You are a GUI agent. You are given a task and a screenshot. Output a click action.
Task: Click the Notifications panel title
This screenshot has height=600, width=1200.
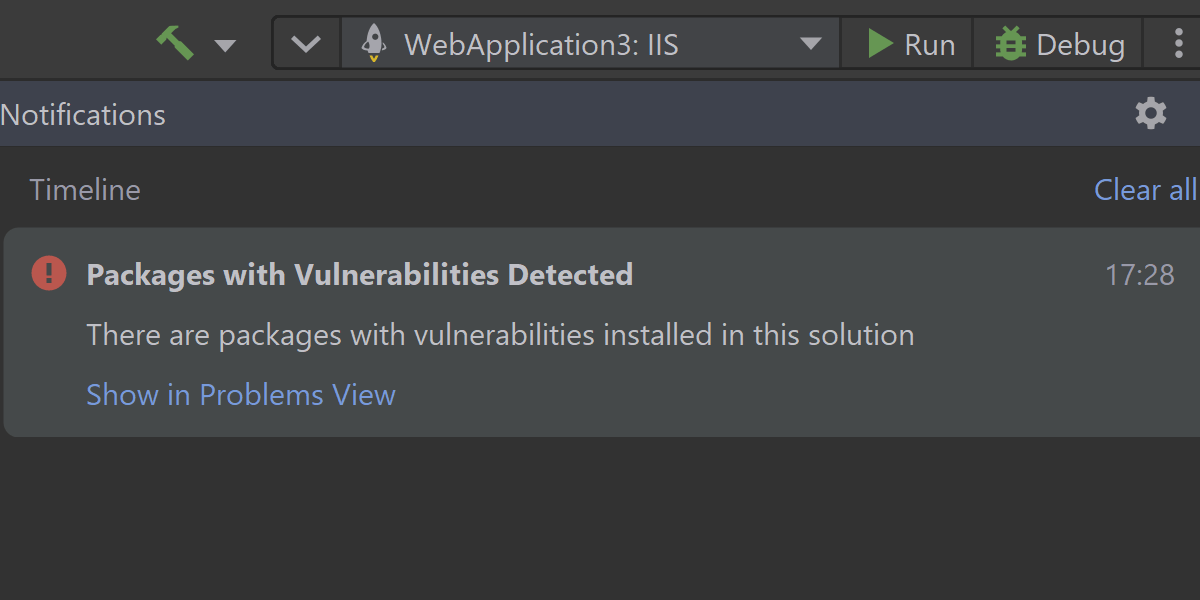(83, 115)
